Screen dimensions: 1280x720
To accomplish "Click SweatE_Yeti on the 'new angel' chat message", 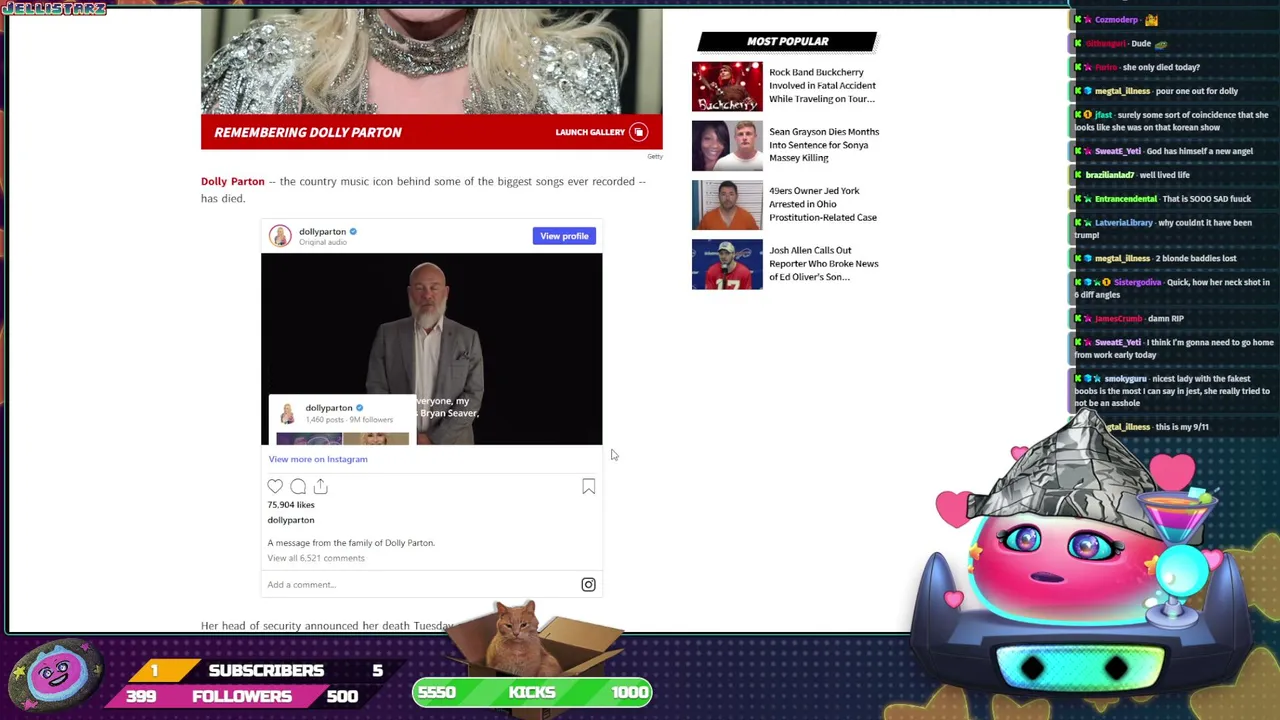I will click(x=1117, y=151).
